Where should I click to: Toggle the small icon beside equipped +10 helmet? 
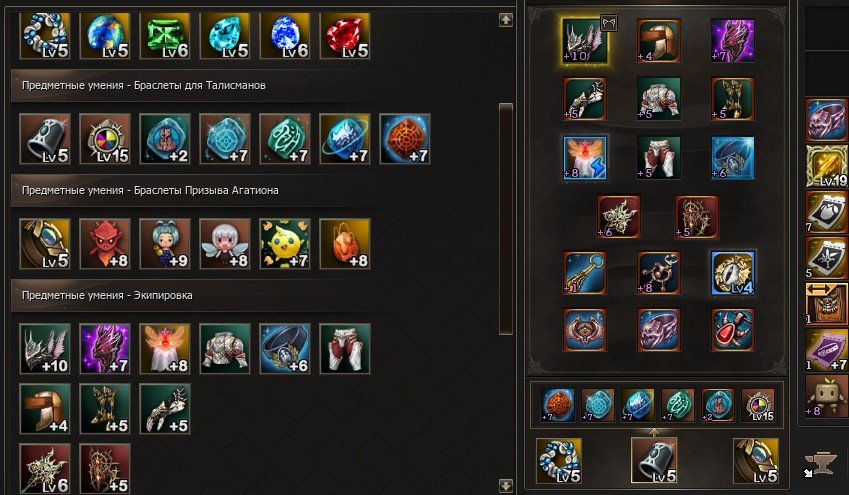click(609, 23)
